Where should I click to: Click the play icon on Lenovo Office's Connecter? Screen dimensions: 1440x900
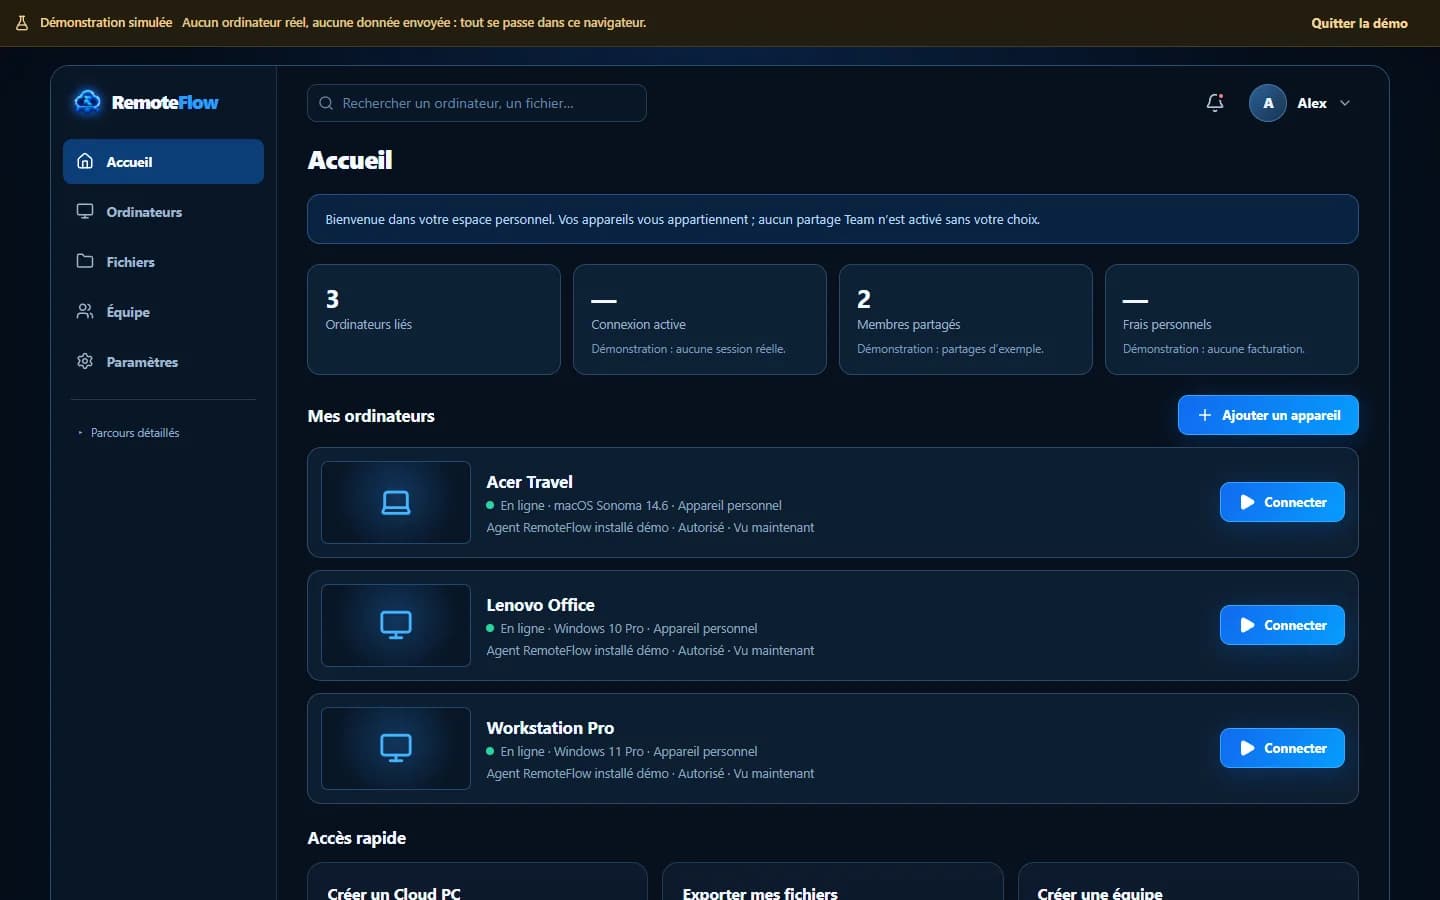coord(1247,625)
